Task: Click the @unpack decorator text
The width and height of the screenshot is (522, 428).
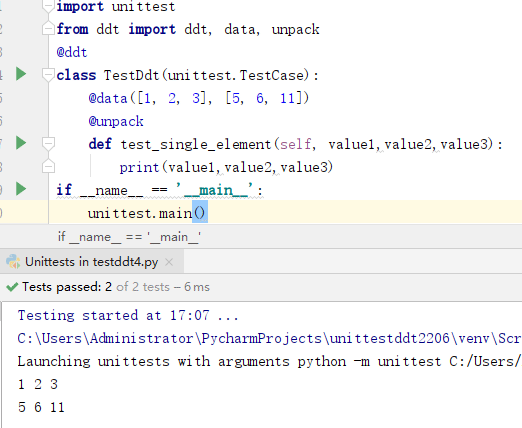Action: click(116, 121)
